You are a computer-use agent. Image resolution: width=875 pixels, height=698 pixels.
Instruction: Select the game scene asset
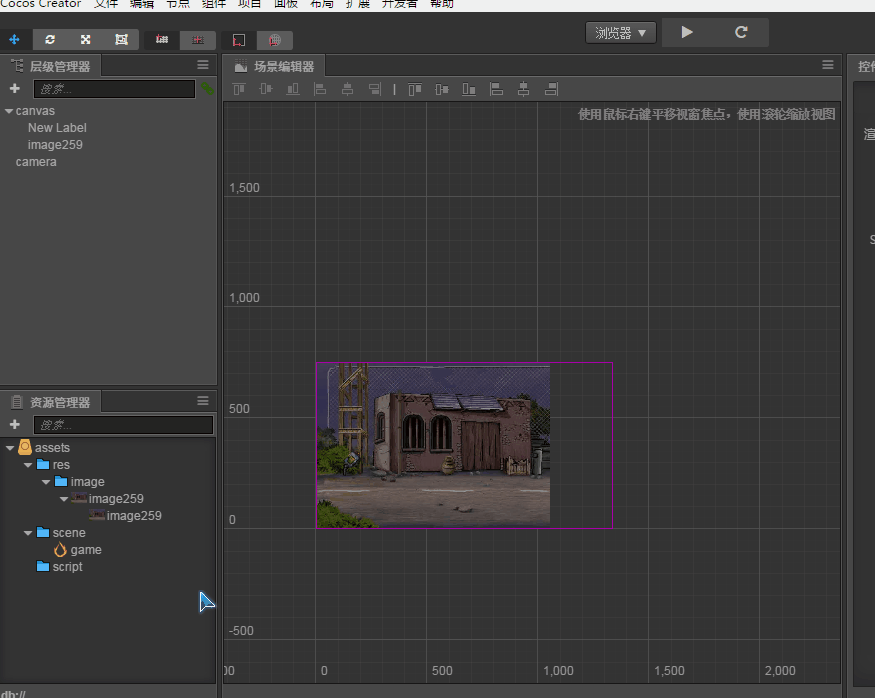pos(85,550)
